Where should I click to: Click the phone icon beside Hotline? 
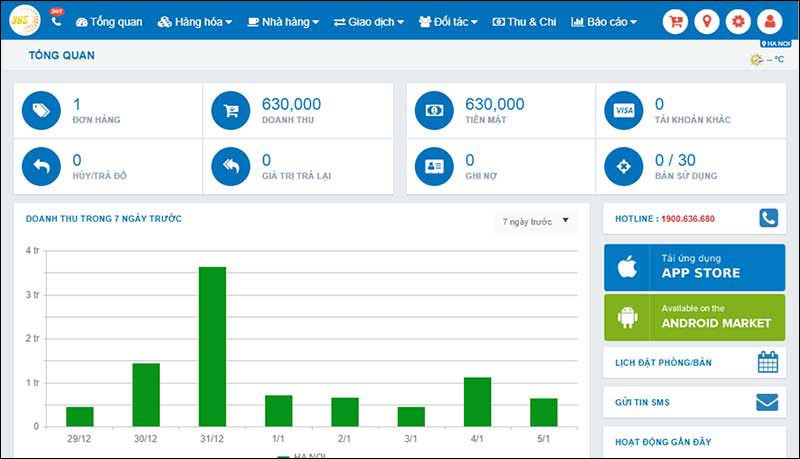point(768,218)
